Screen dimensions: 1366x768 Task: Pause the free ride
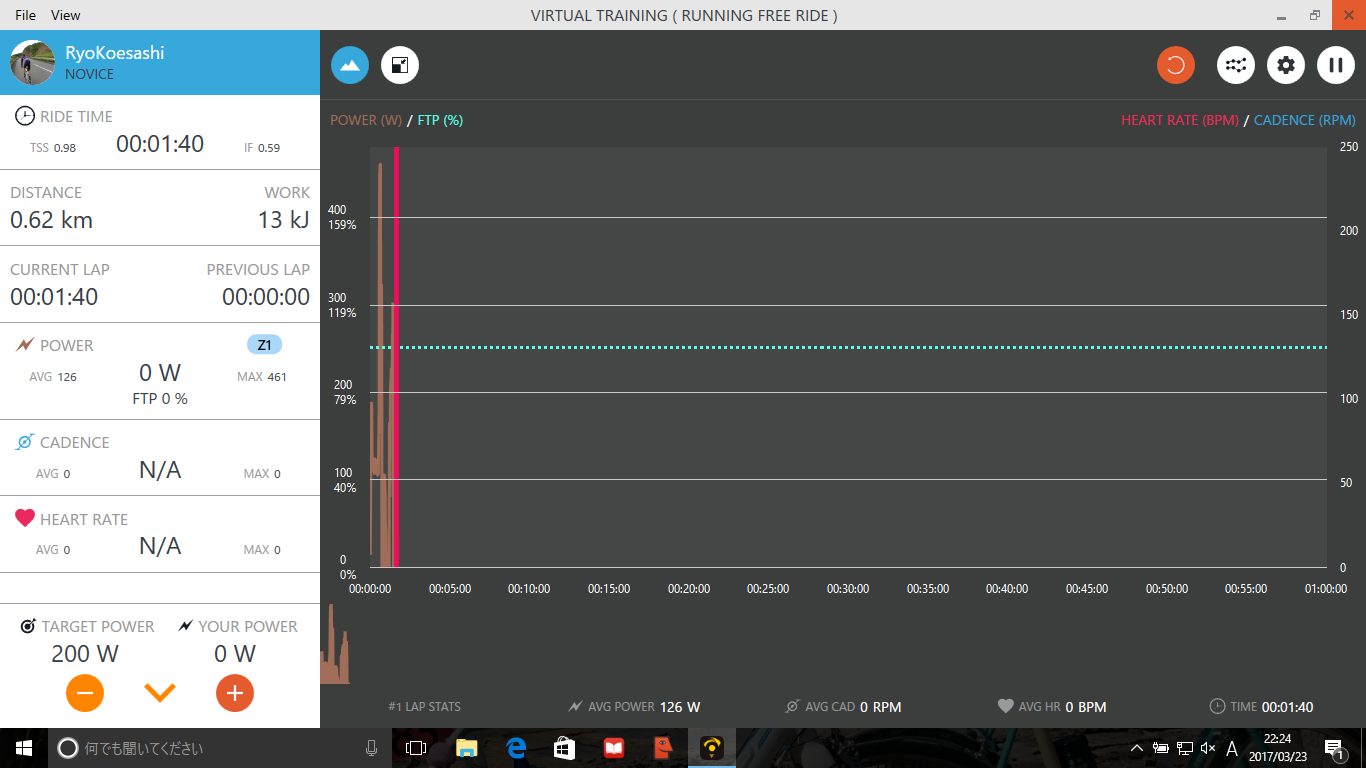(x=1336, y=66)
